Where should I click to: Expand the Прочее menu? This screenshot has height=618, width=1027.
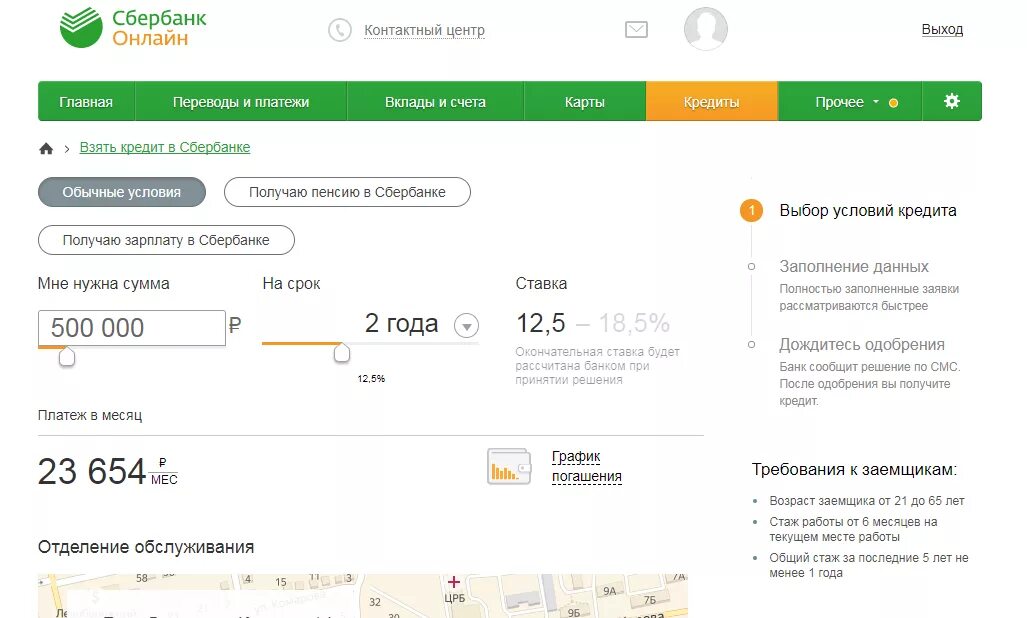850,101
